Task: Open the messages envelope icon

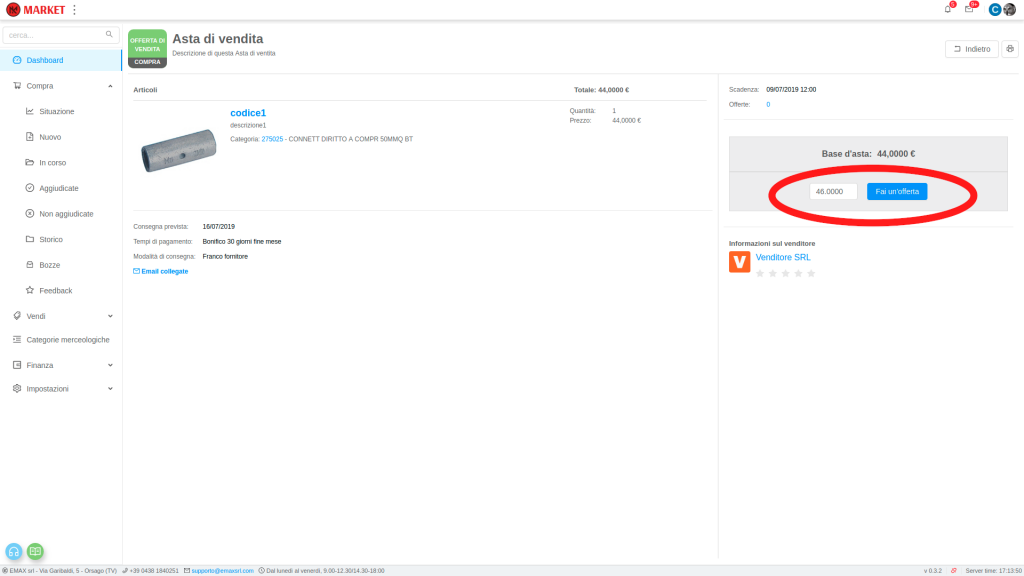Action: pyautogui.click(x=968, y=9)
